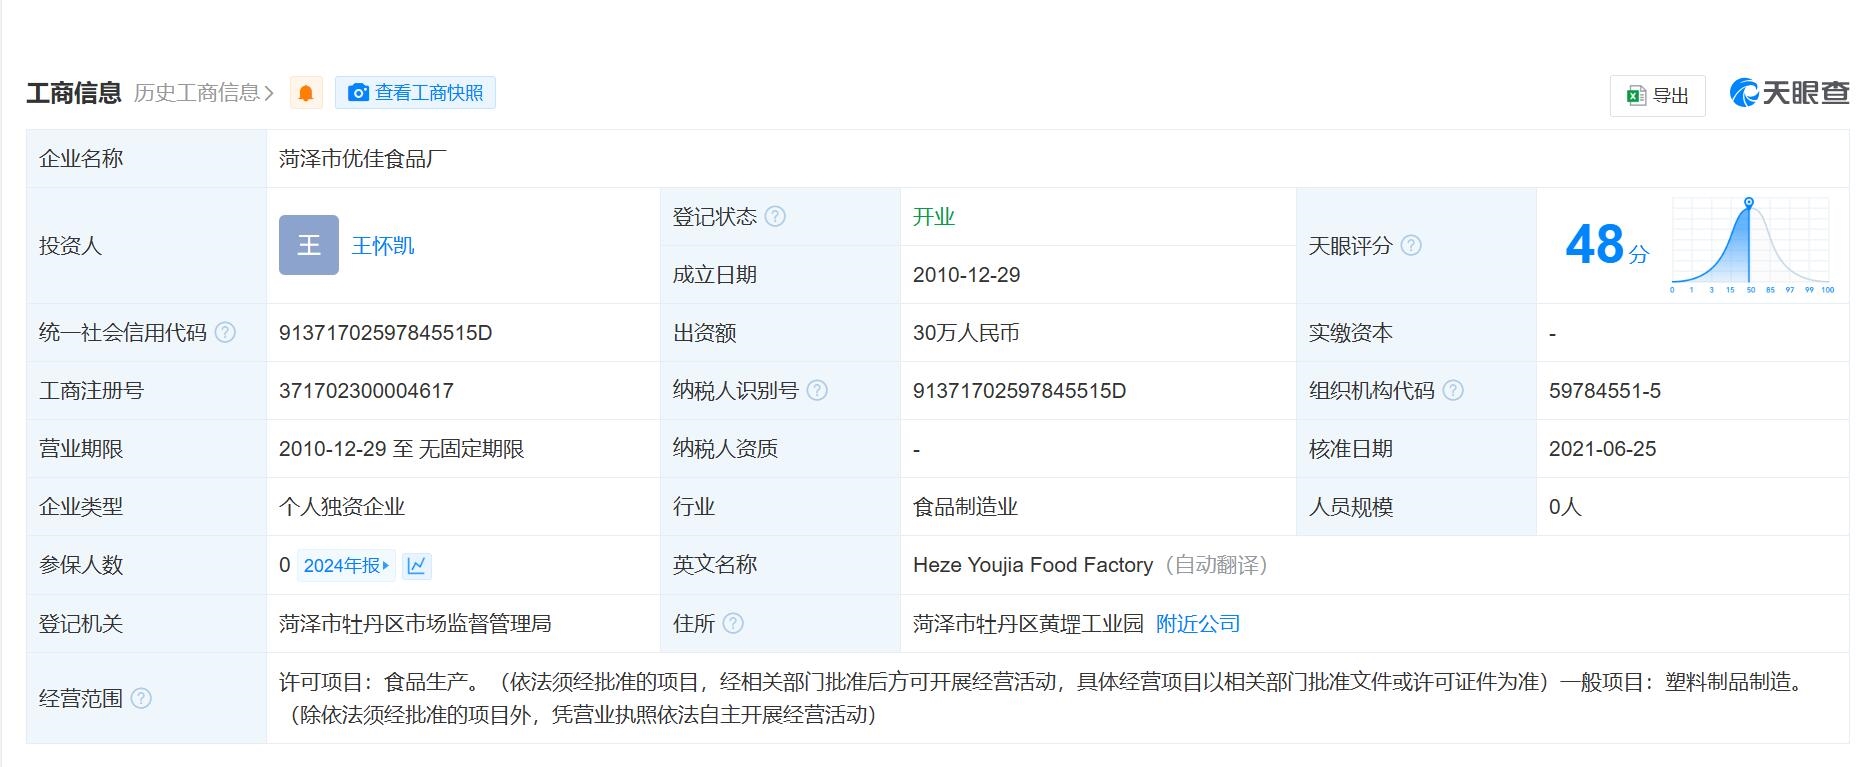Open the 查看工商快照 snapshot button
The width and height of the screenshot is (1872, 767).
415,93
